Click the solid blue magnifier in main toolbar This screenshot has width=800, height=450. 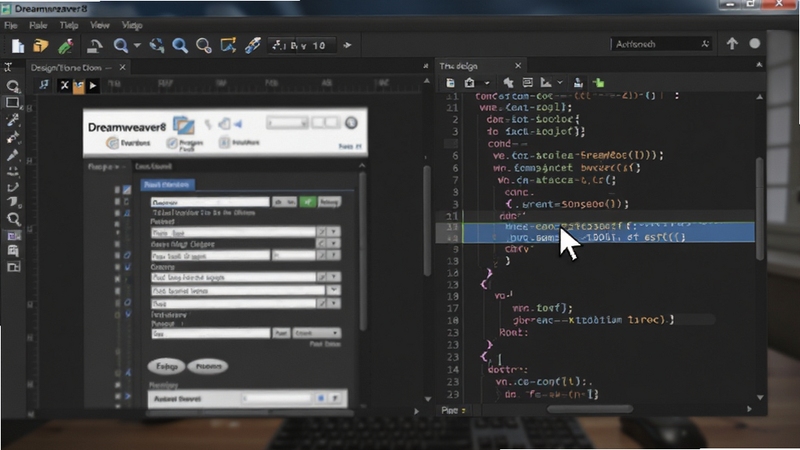(180, 46)
